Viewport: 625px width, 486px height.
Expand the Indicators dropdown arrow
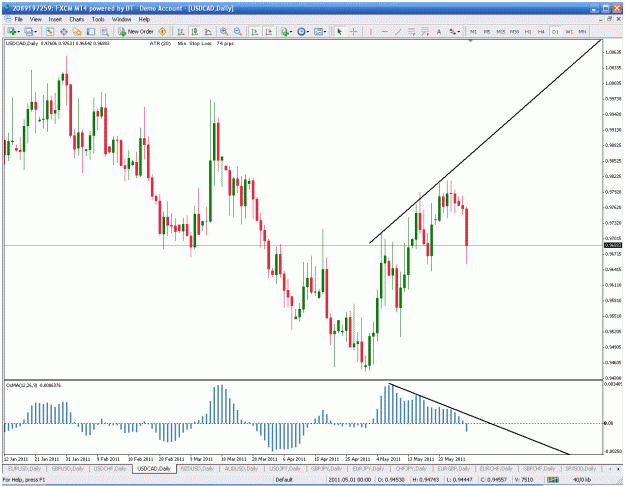(x=291, y=32)
